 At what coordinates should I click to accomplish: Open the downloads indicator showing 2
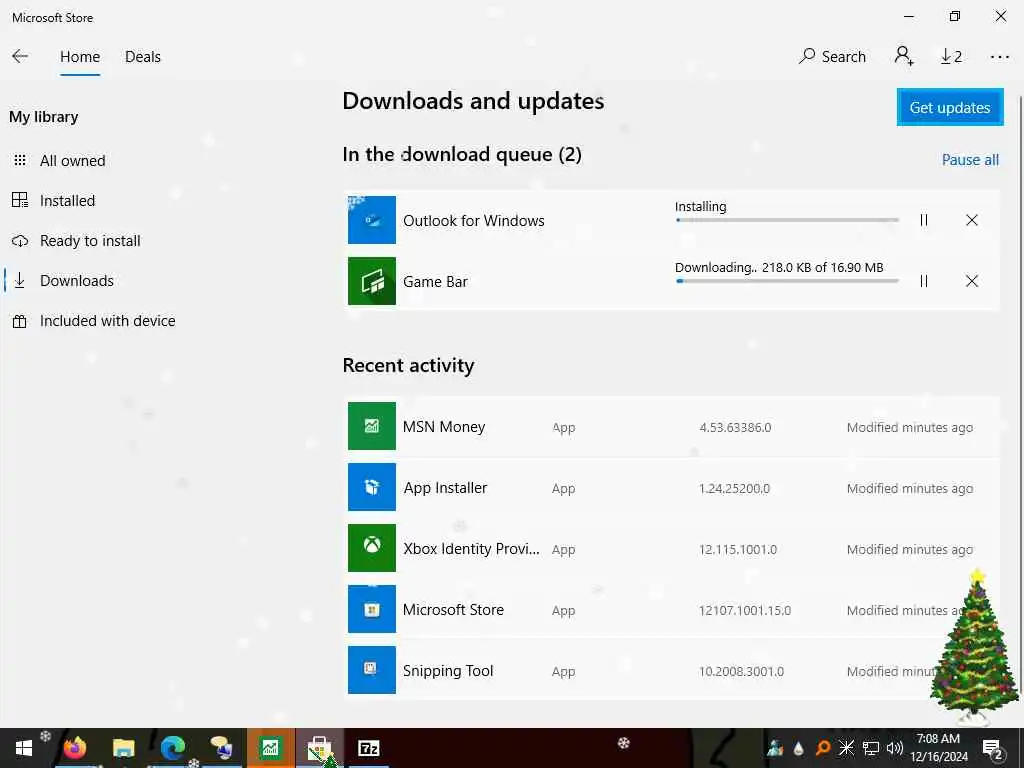point(952,57)
